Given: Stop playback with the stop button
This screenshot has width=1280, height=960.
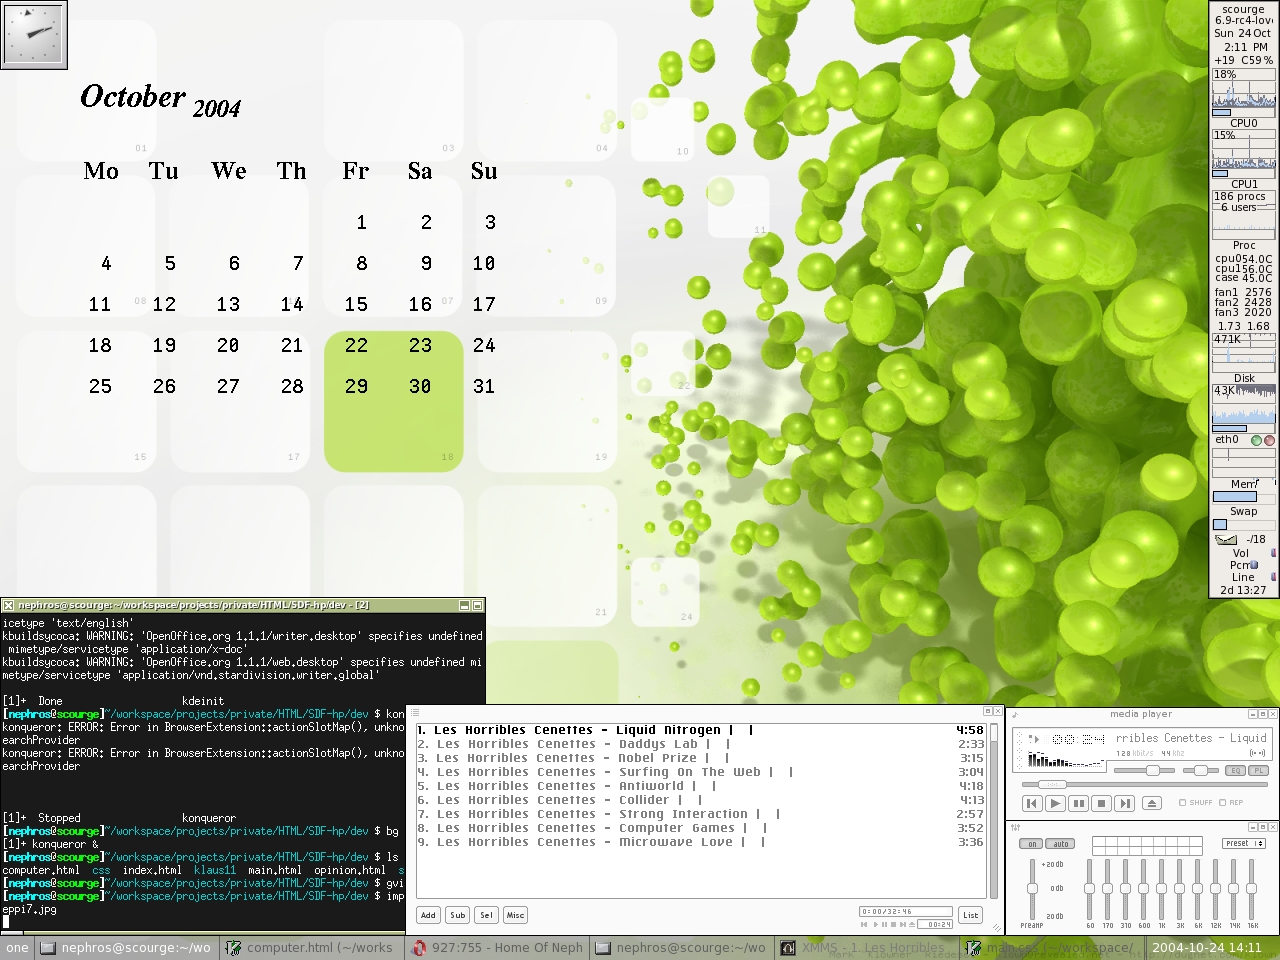Looking at the screenshot, I should pos(1101,803).
